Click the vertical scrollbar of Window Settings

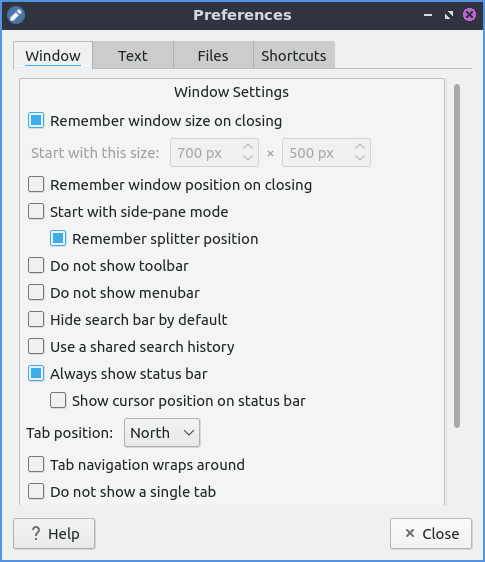(457, 256)
